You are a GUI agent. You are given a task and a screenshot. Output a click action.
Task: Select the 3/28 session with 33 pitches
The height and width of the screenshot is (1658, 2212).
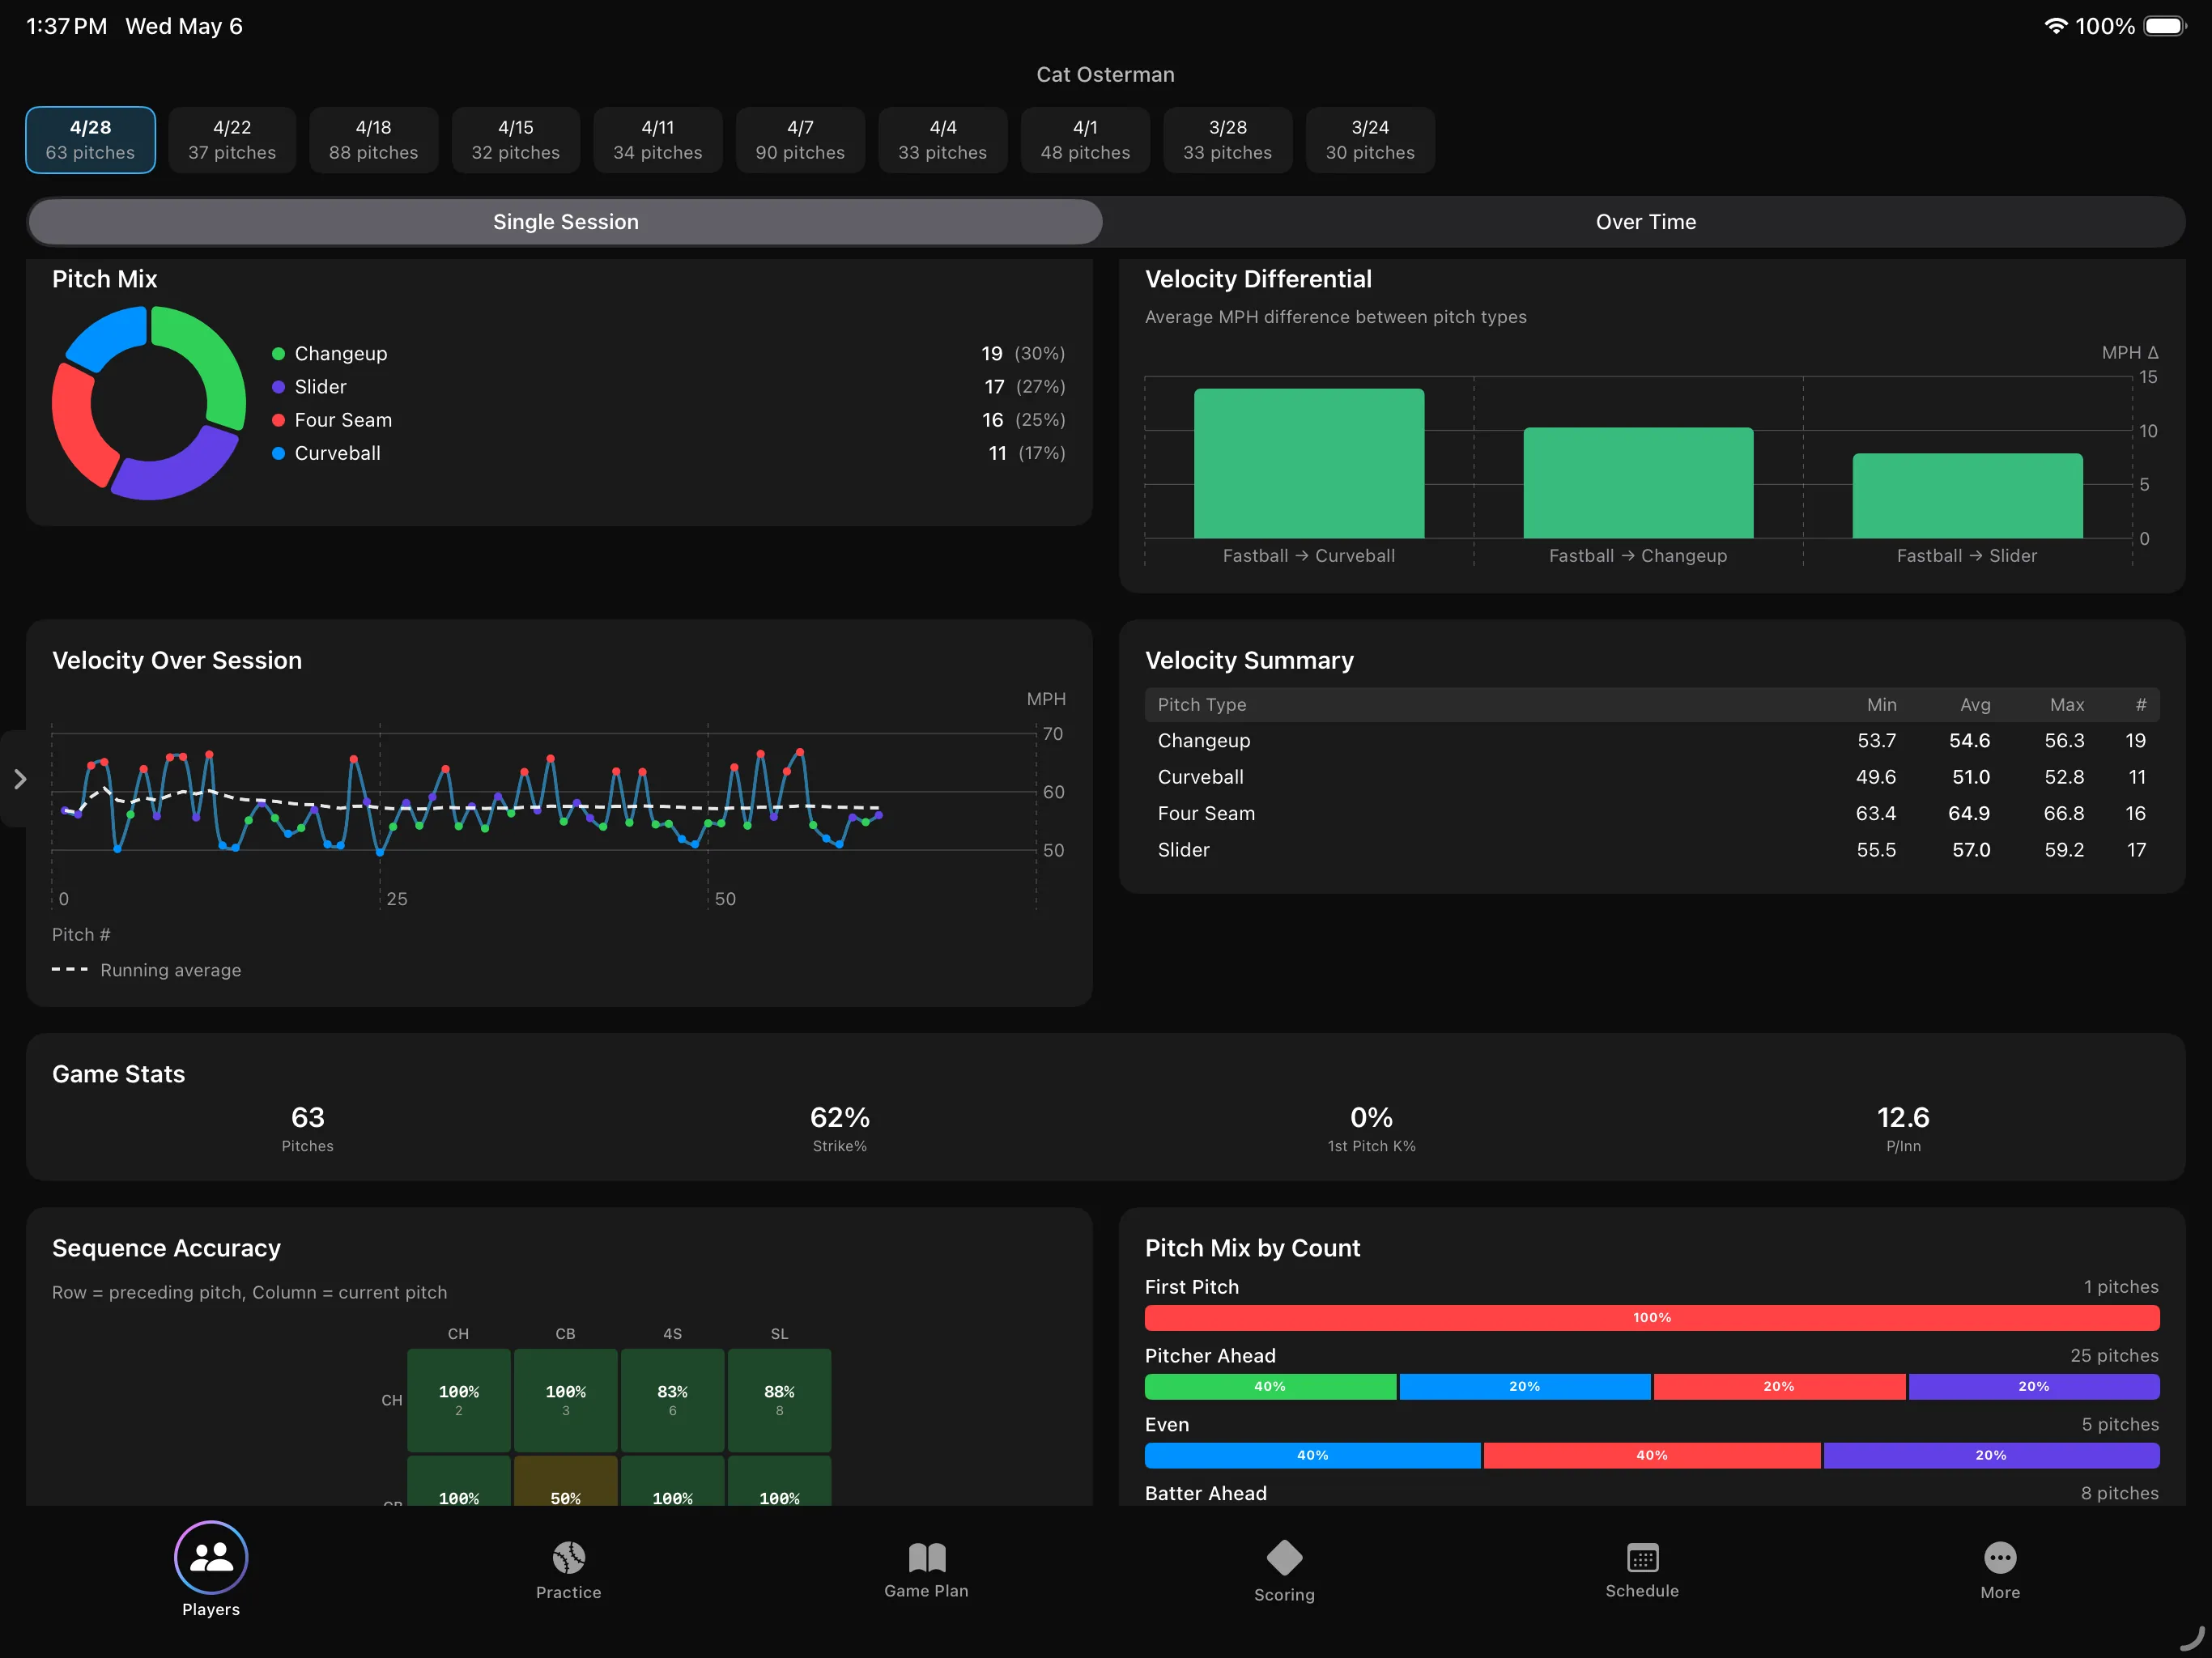(x=1228, y=140)
